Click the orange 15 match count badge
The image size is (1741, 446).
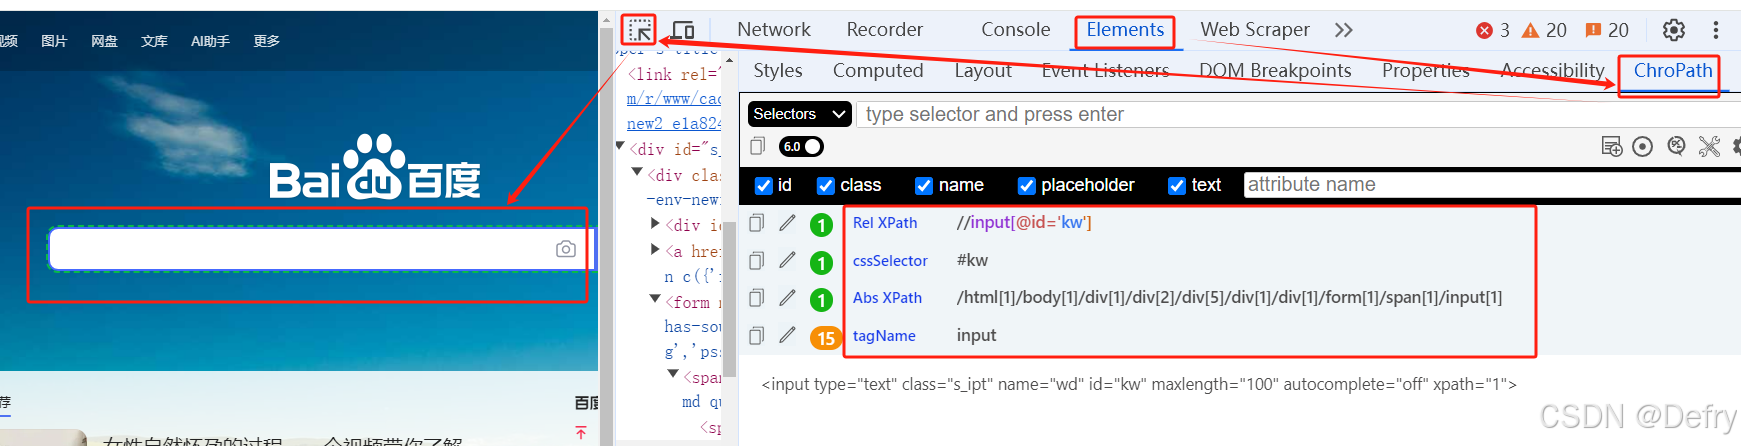coord(825,338)
